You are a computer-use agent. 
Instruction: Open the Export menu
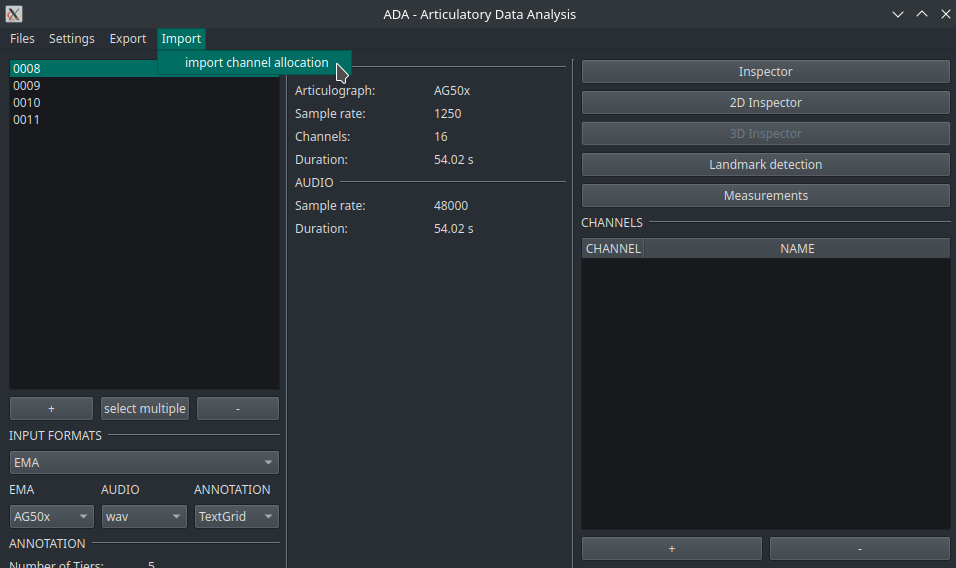128,39
